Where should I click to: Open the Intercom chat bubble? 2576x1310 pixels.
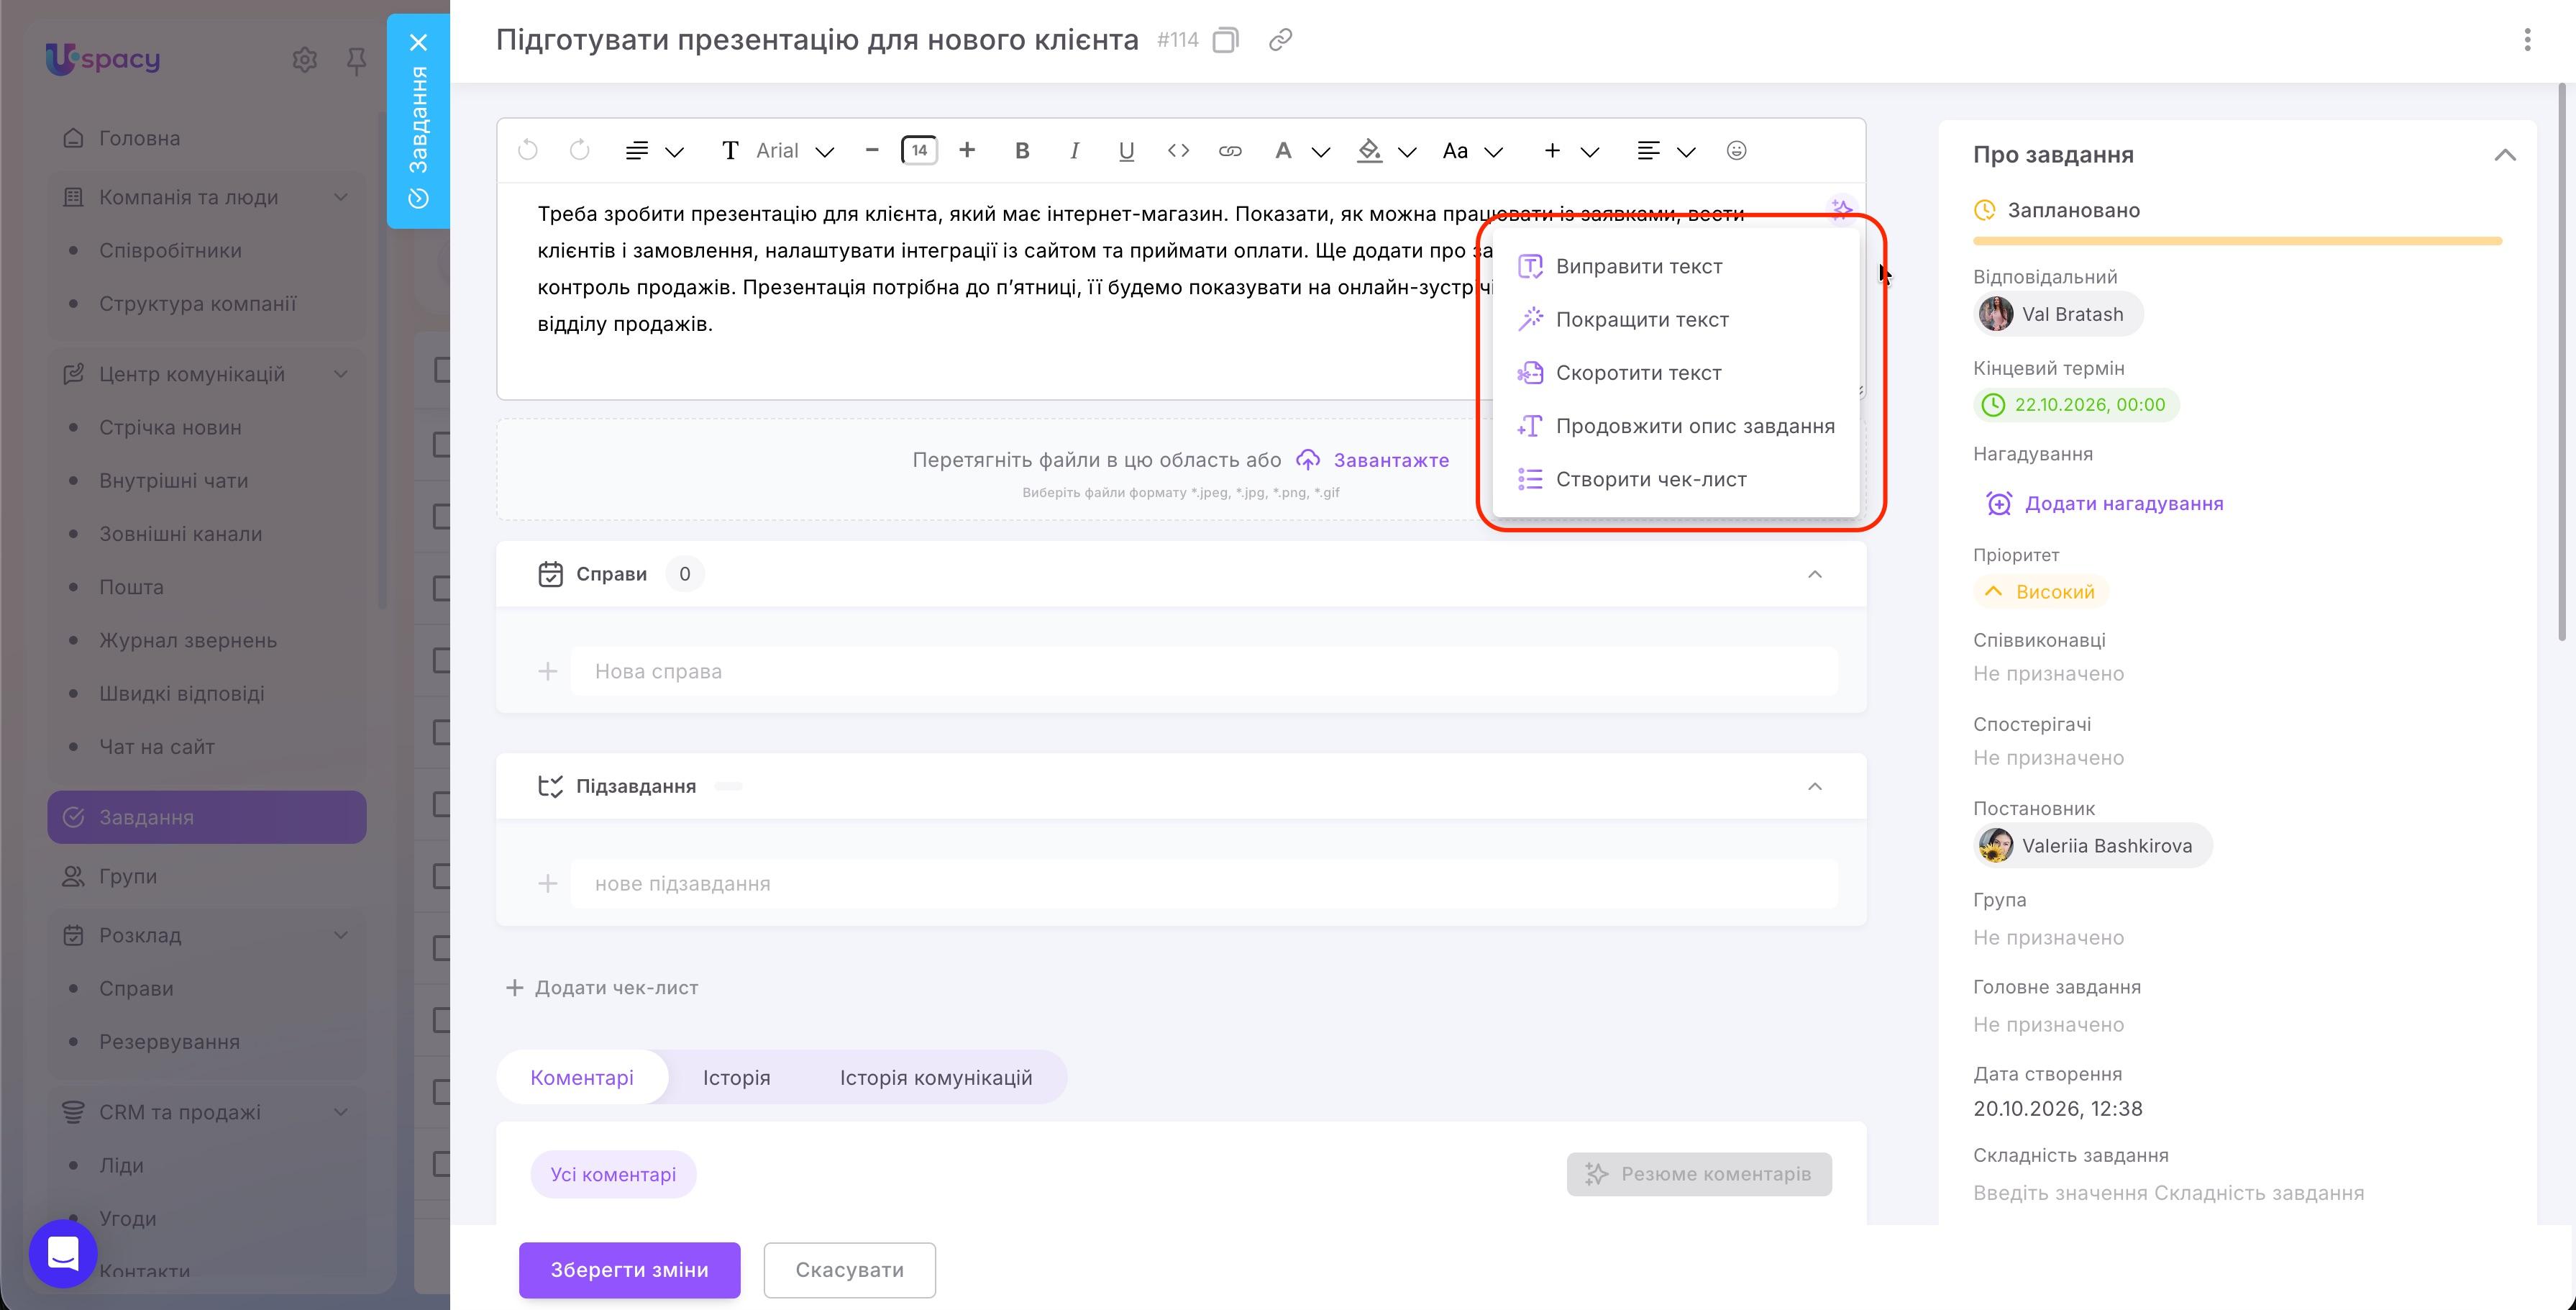(x=63, y=1253)
